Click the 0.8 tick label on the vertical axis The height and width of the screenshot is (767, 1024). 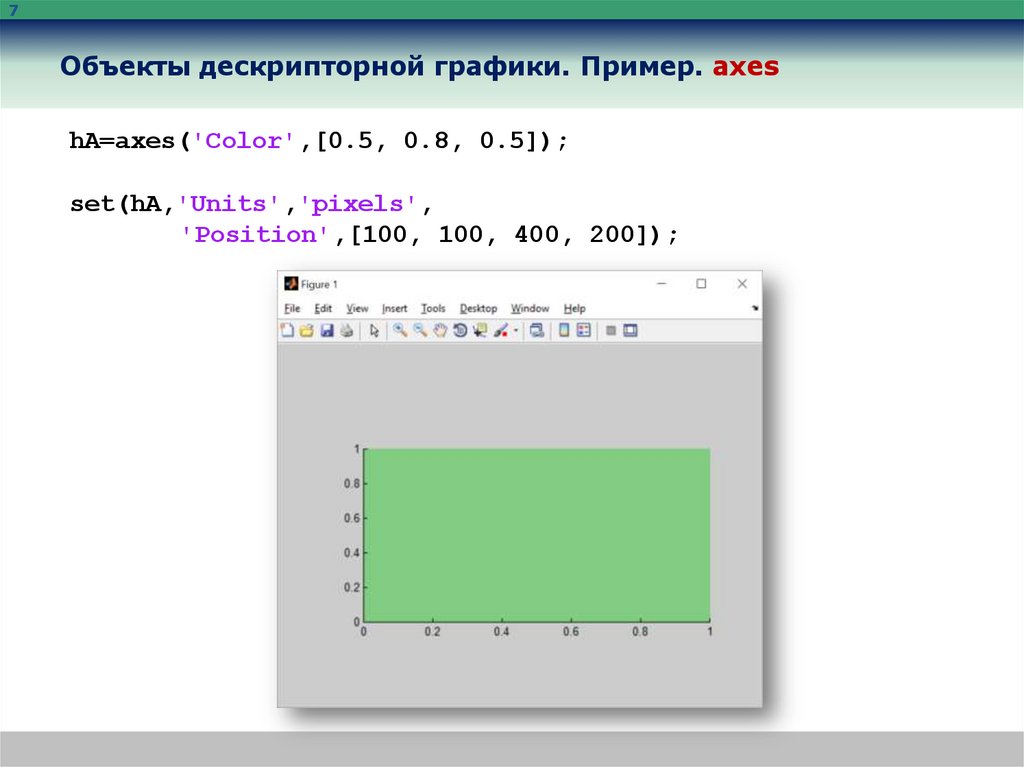coord(351,483)
